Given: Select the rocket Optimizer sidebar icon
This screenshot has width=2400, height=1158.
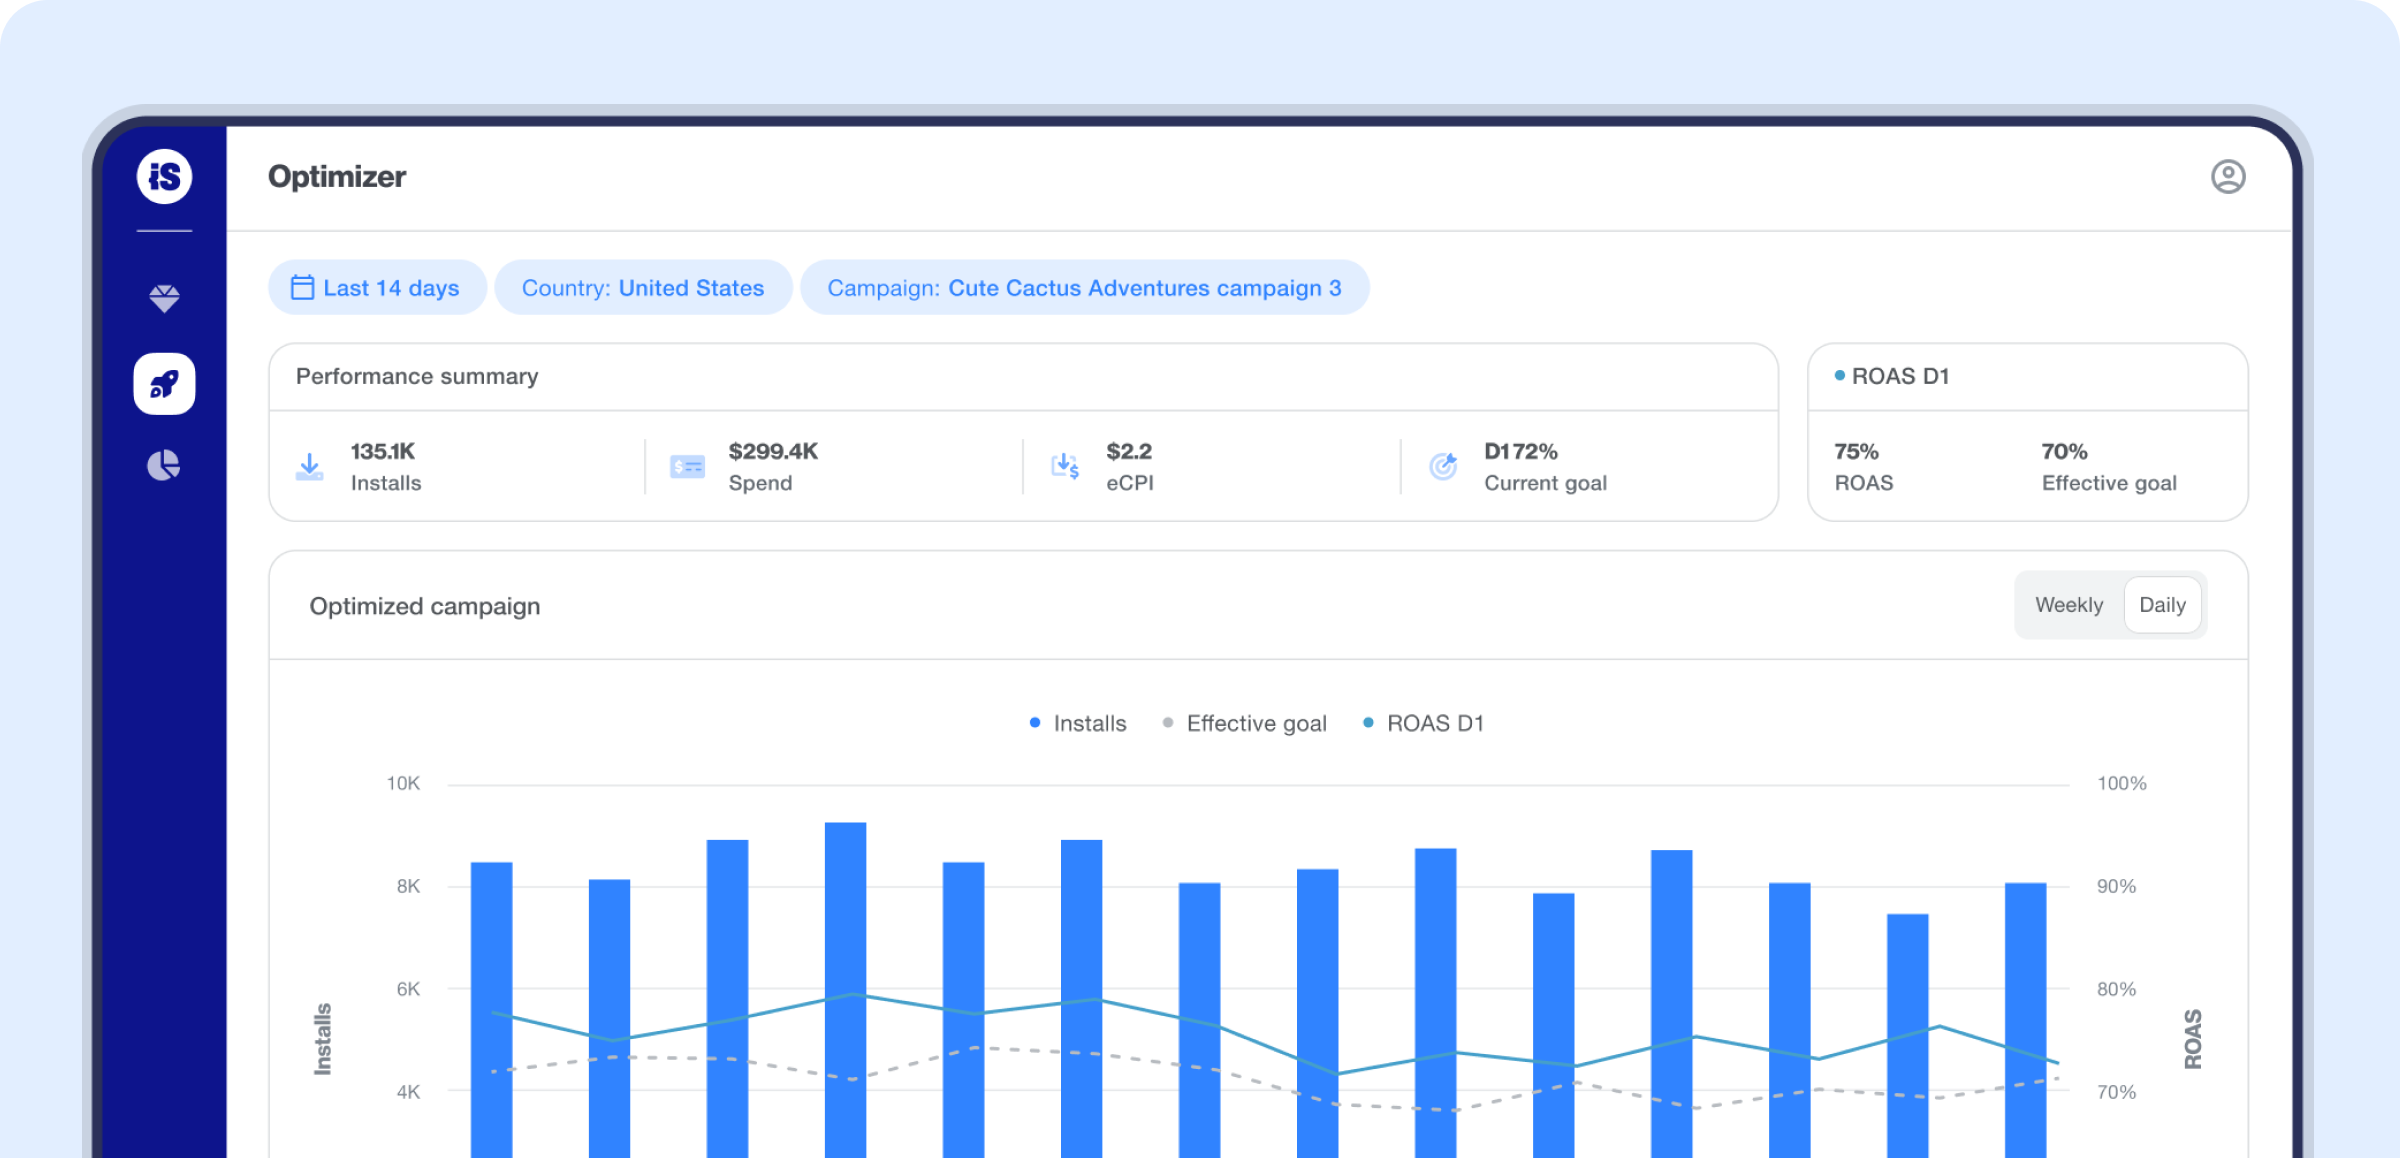Looking at the screenshot, I should pyautogui.click(x=164, y=384).
